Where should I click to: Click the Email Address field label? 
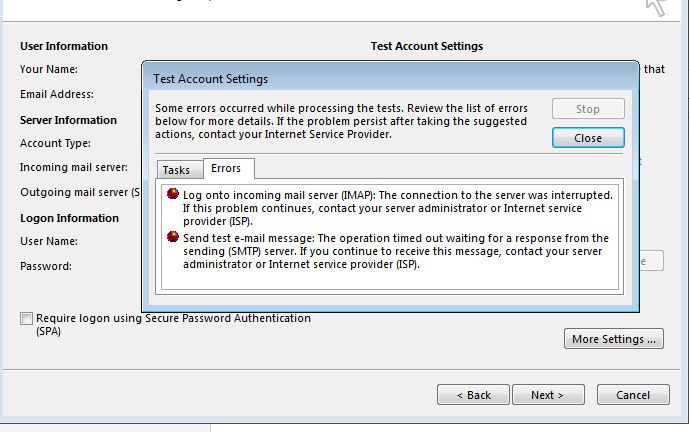(57, 95)
